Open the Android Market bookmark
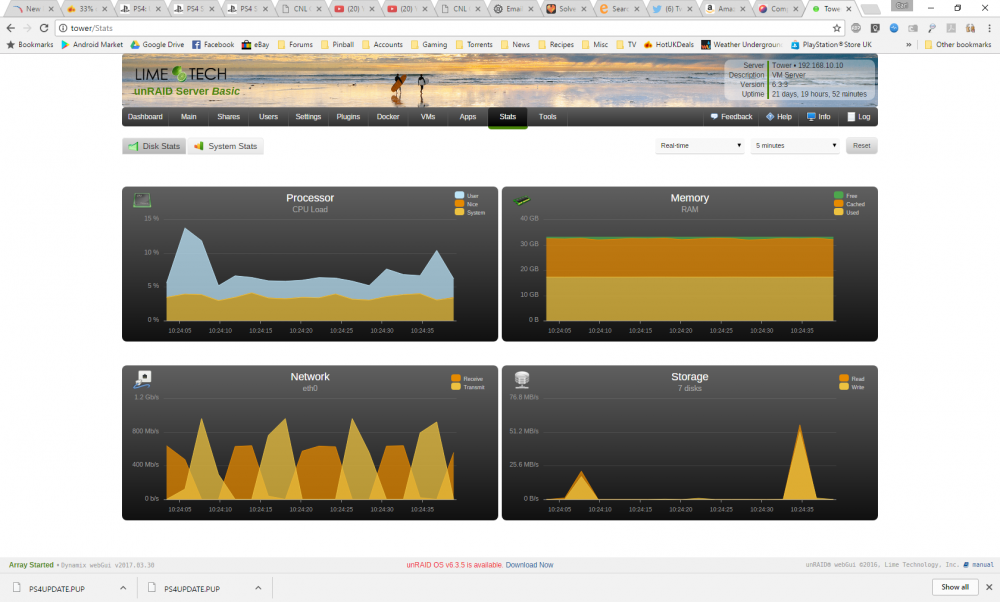 pyautogui.click(x=92, y=45)
